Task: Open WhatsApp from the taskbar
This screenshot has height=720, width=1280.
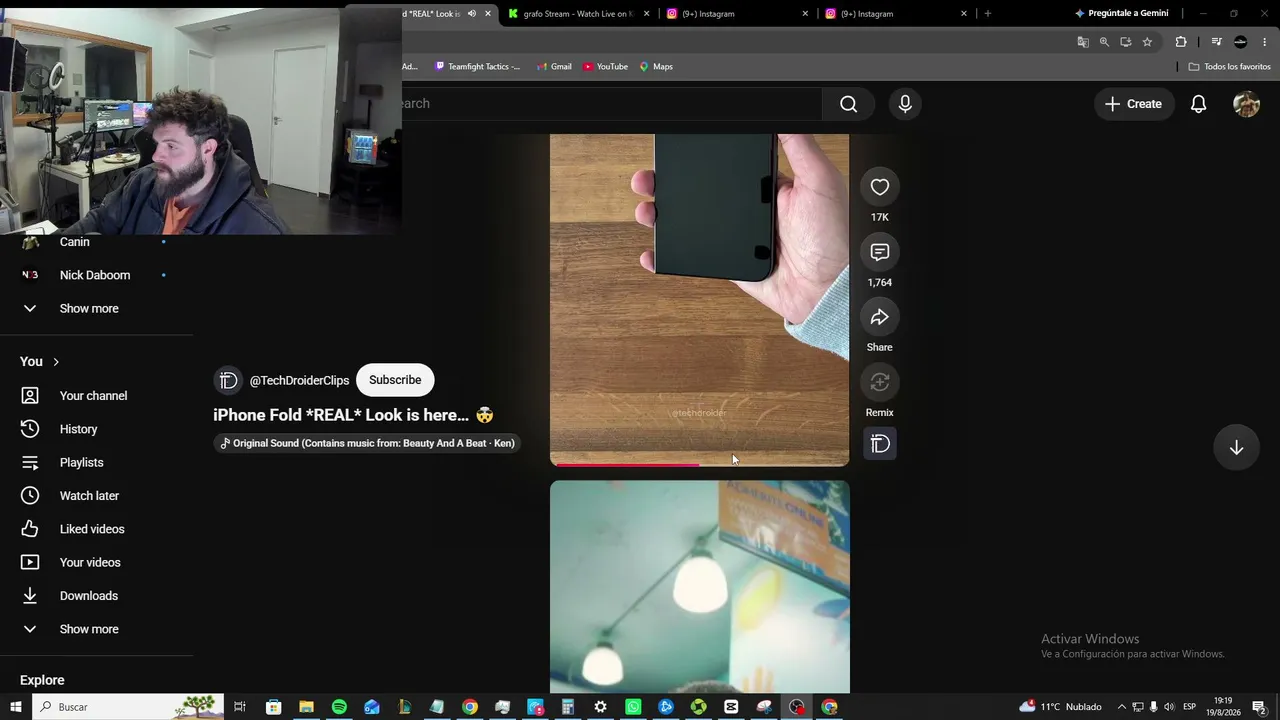Action: 633,707
